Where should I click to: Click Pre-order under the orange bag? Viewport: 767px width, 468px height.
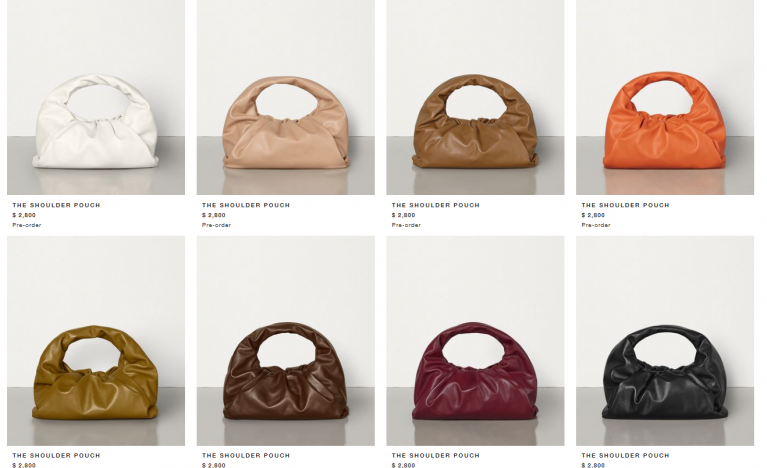pos(596,225)
